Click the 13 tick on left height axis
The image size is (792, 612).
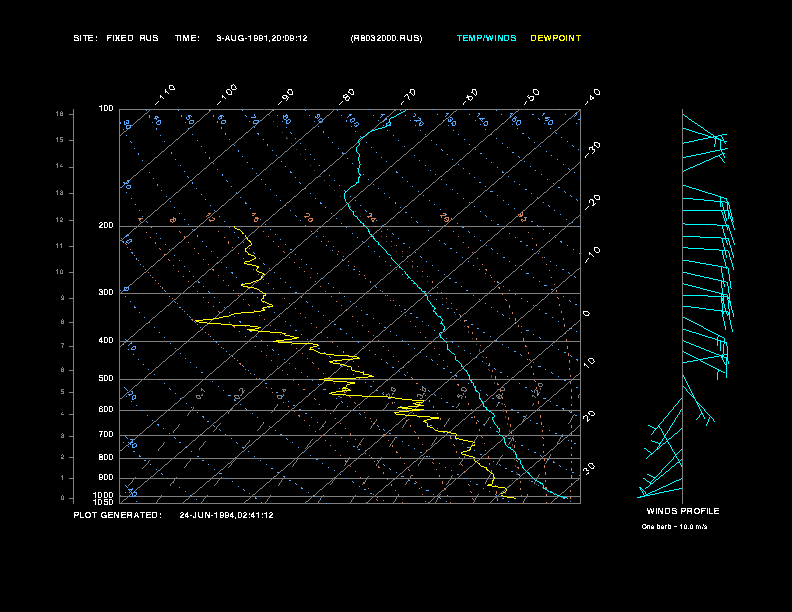[60, 193]
